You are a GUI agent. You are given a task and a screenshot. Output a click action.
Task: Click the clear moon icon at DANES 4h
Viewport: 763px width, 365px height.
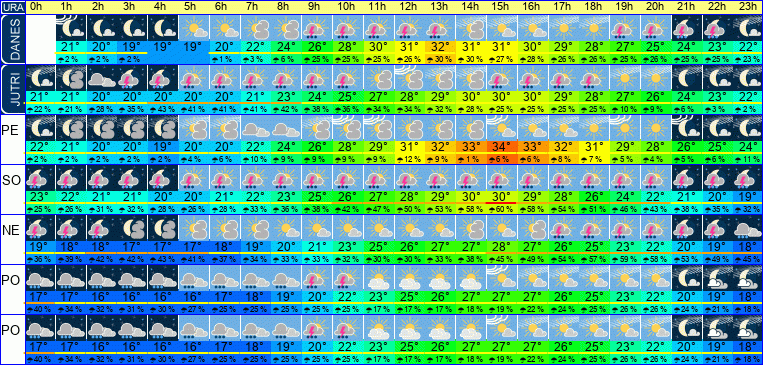163,28
